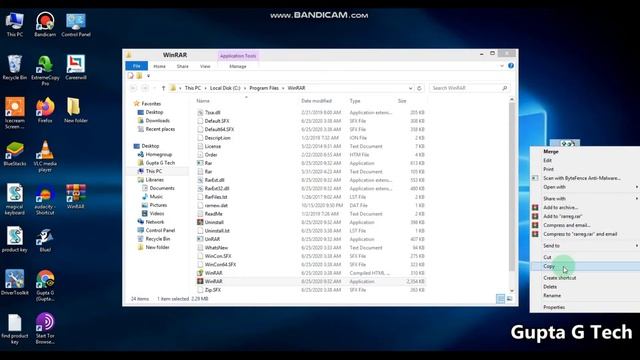This screenshot has width=640, height=360.
Task: Select the Careerwill desktop shortcut
Action: pyautogui.click(x=76, y=68)
